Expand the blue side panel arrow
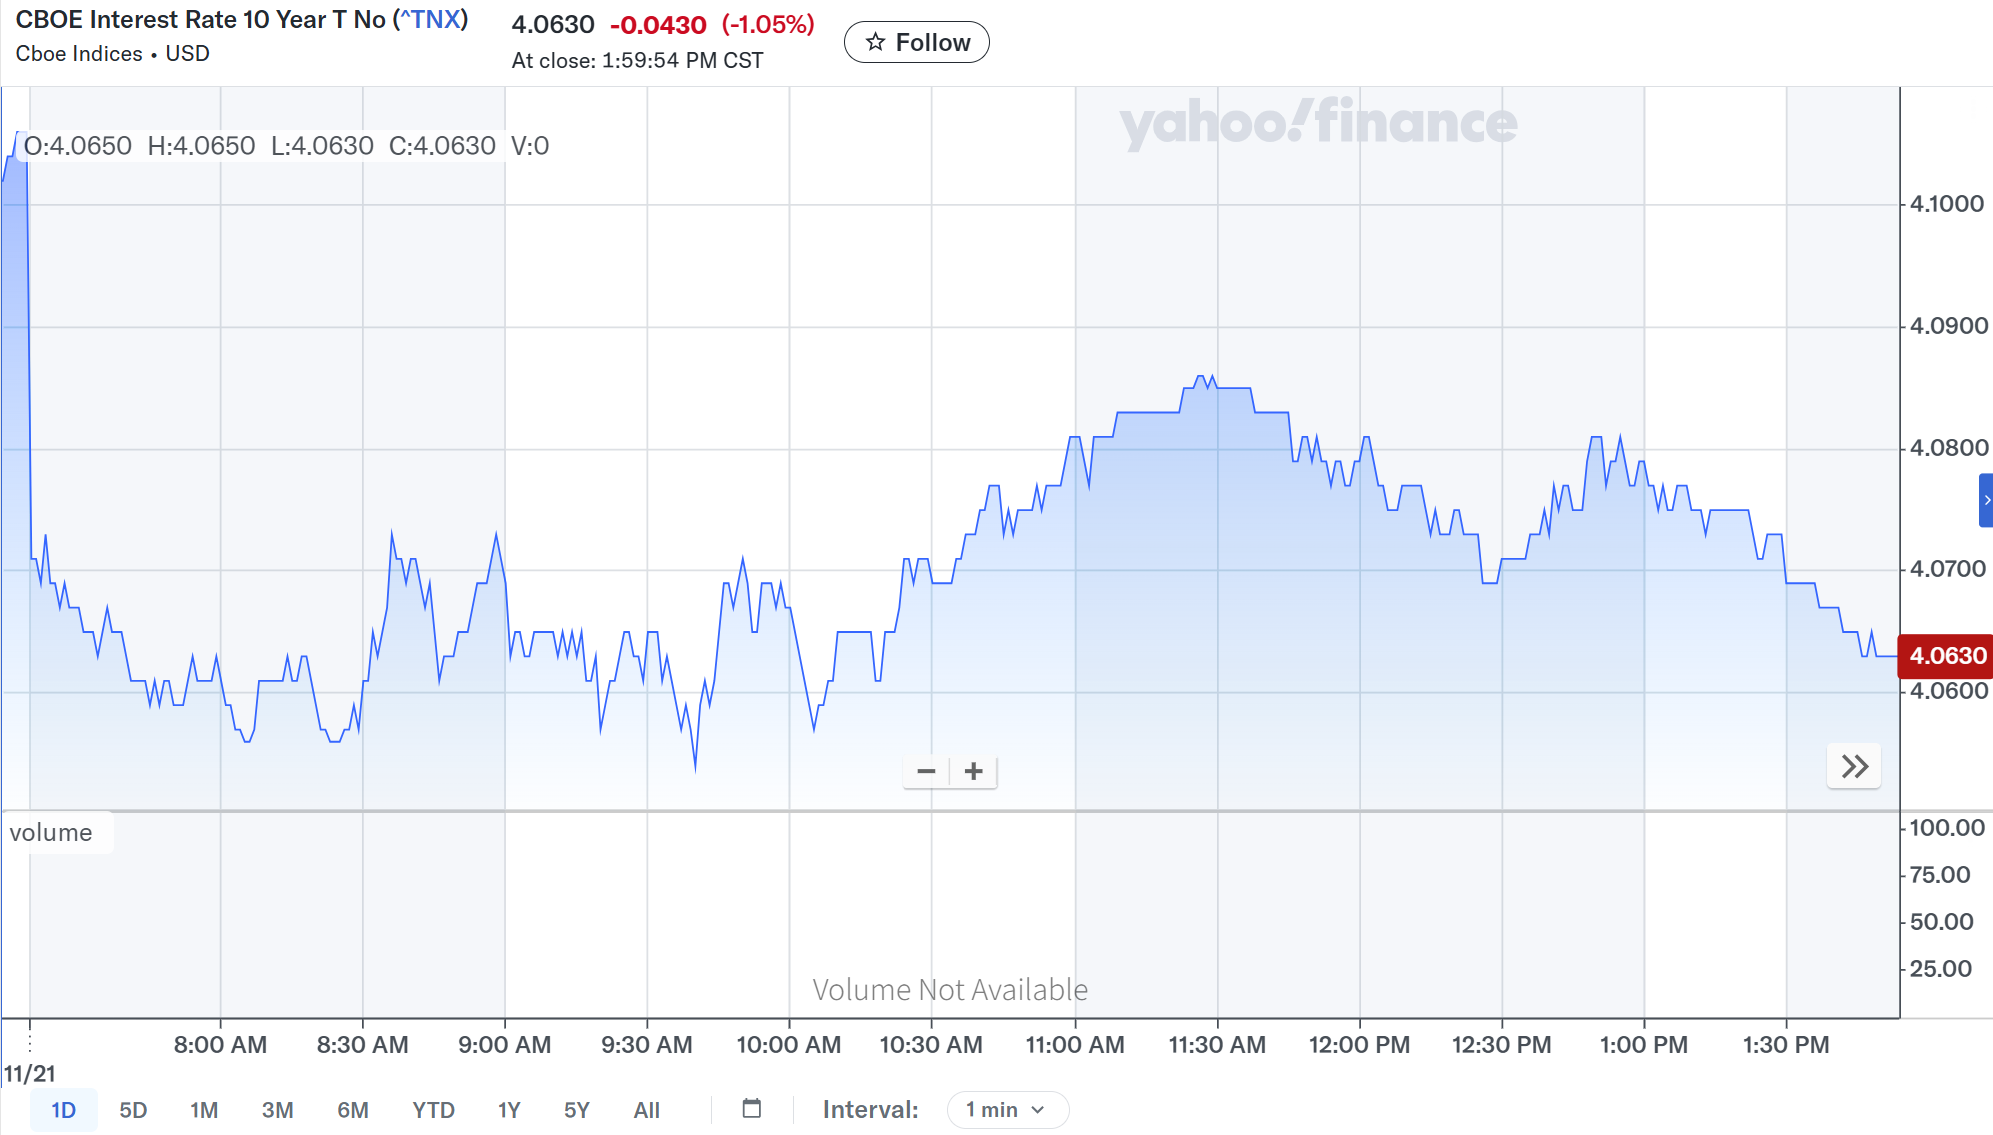Screen dimensions: 1993x1135 1986,501
